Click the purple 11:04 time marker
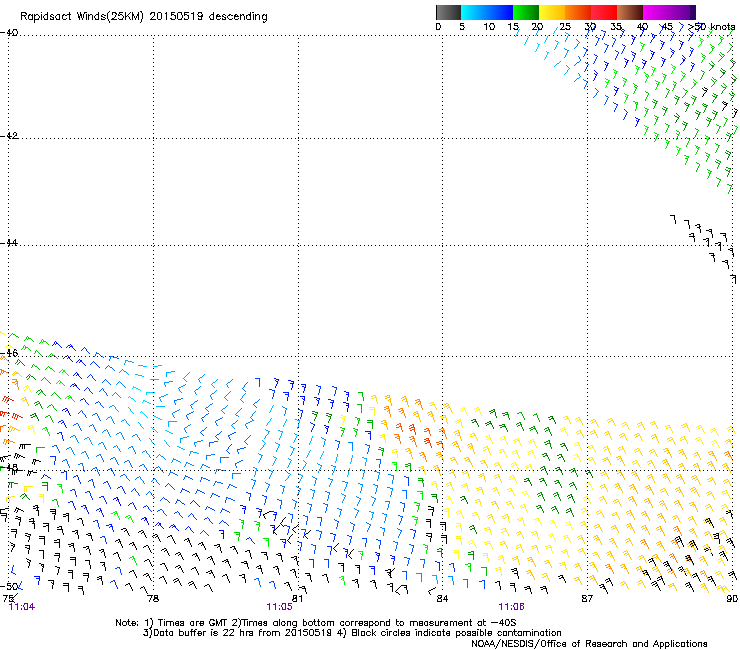740x650 pixels. coord(22,607)
